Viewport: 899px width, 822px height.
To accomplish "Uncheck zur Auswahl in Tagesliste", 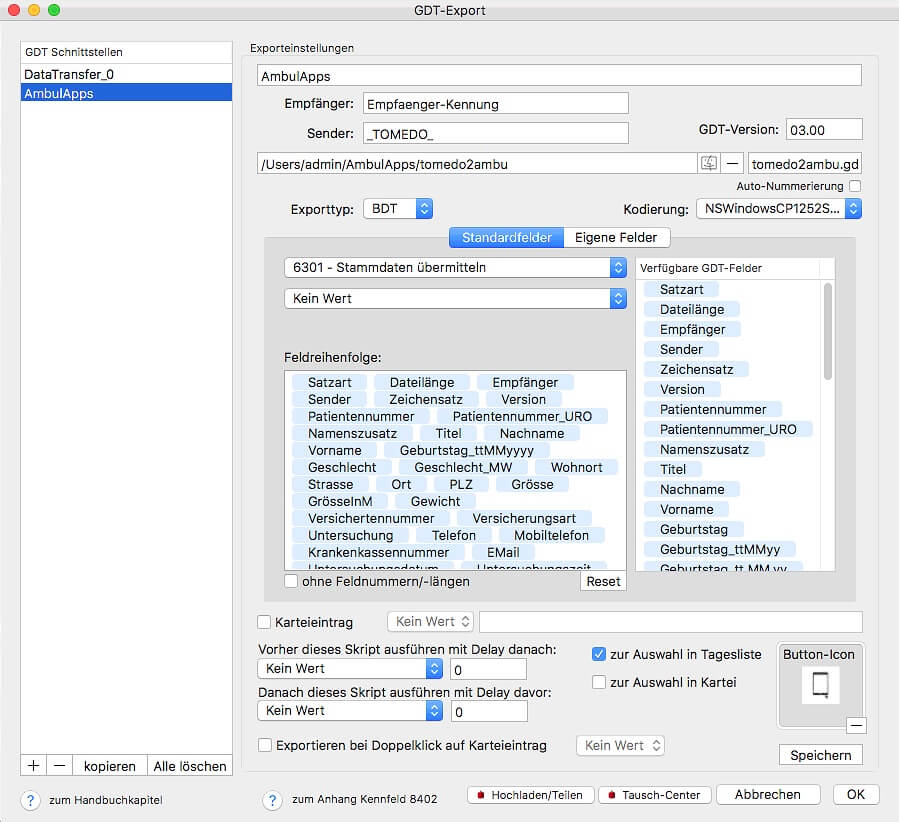I will [x=599, y=654].
